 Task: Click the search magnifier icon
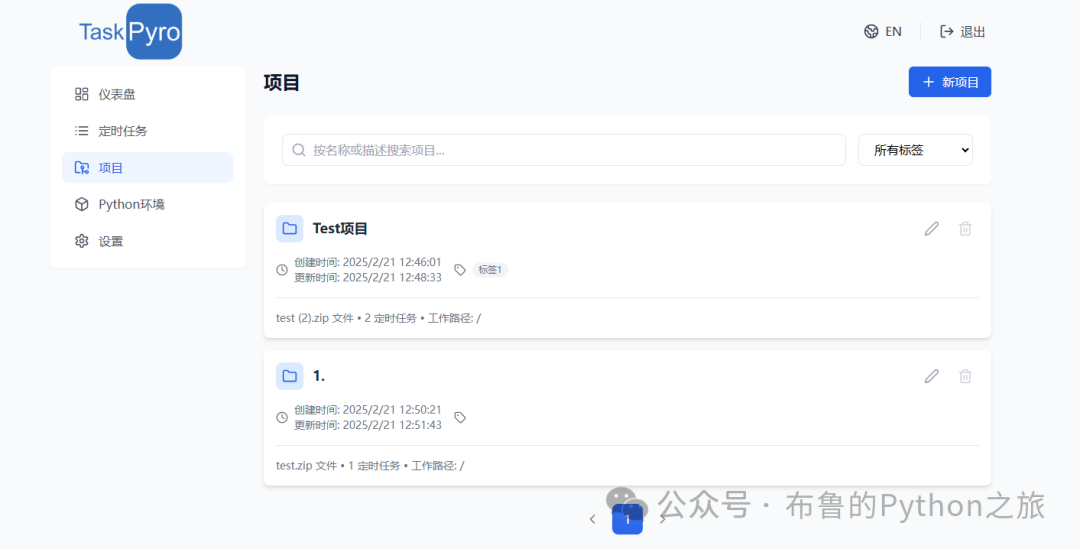pos(299,150)
